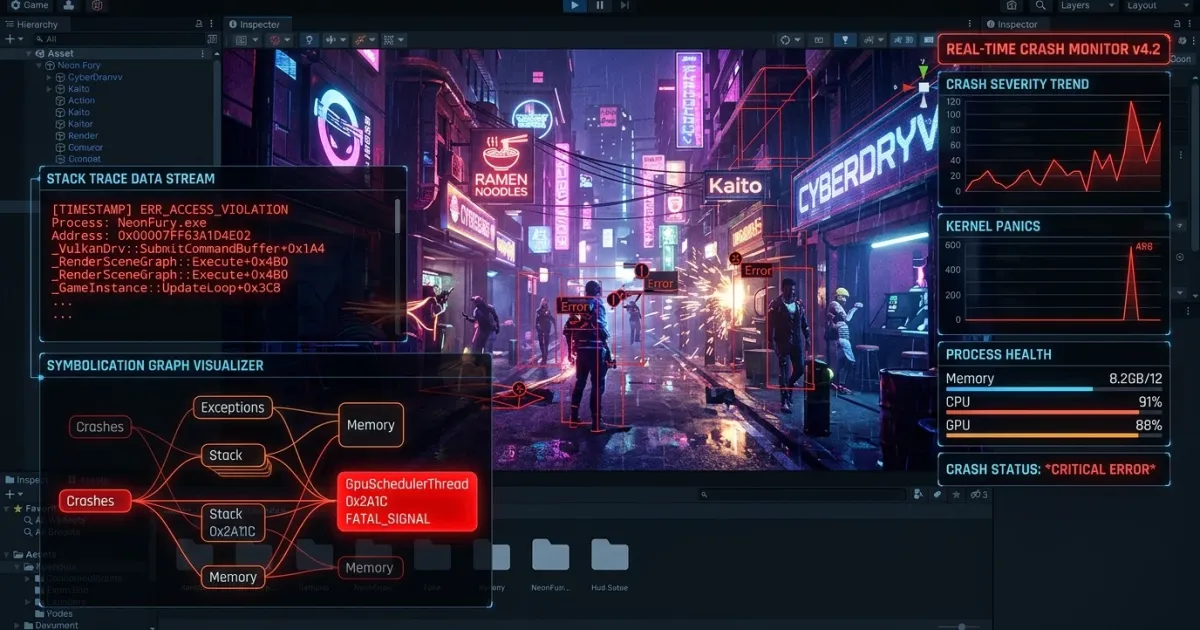The image size is (1200, 630).
Task: Pause the game with the Pause button
Action: click(600, 6)
